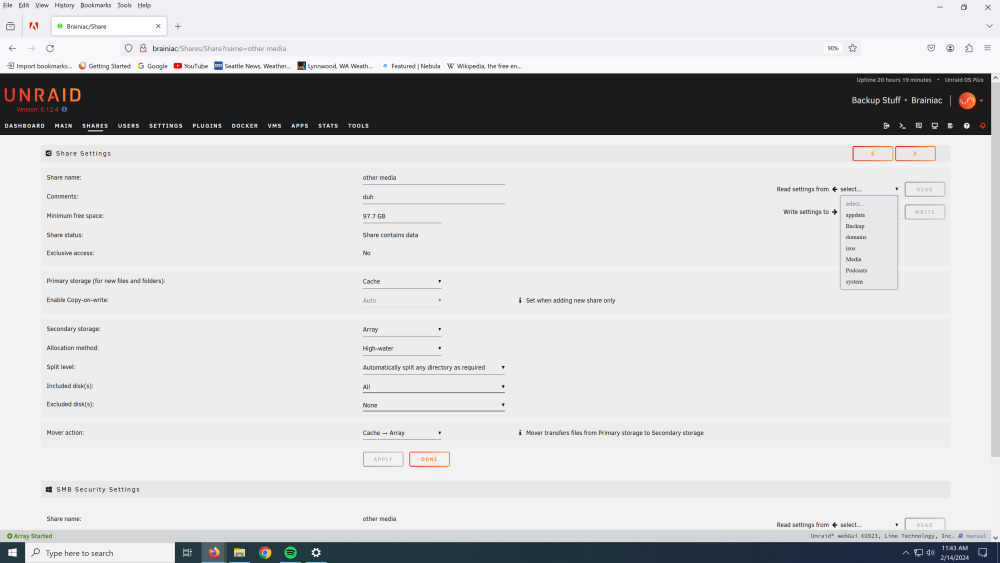Viewport: 1000px width, 563px height.
Task: Edit the Minimum free space field
Action: [402, 216]
